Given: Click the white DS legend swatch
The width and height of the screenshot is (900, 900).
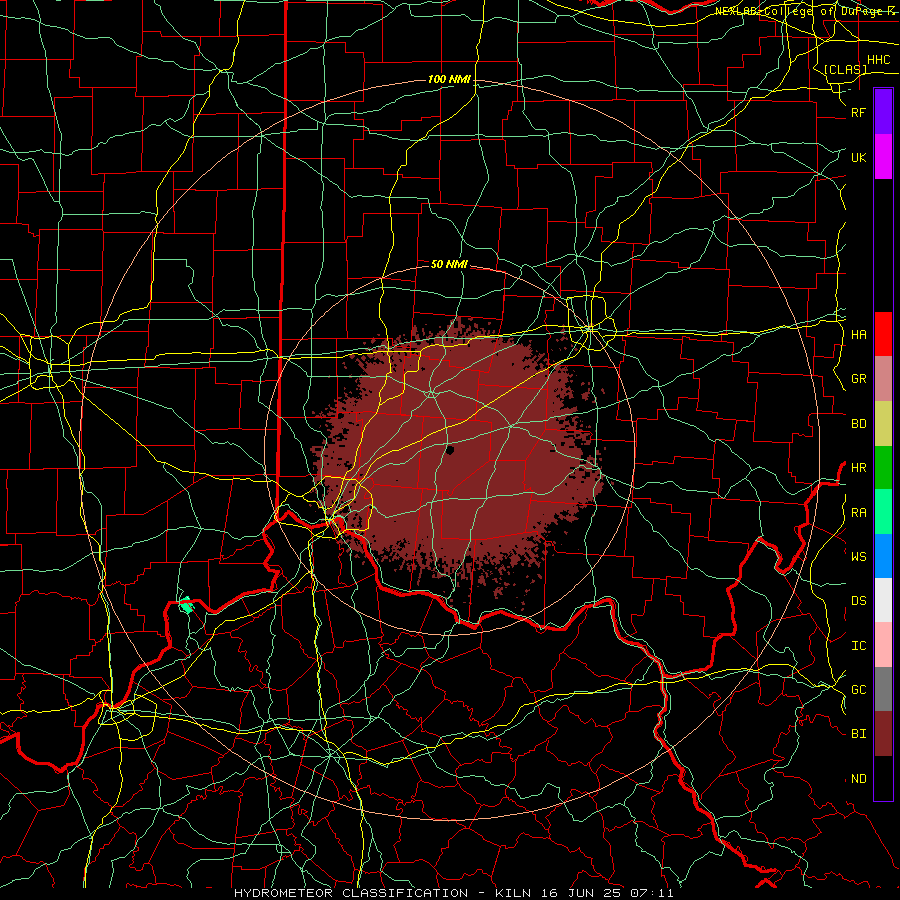Looking at the screenshot, I should click(x=883, y=600).
